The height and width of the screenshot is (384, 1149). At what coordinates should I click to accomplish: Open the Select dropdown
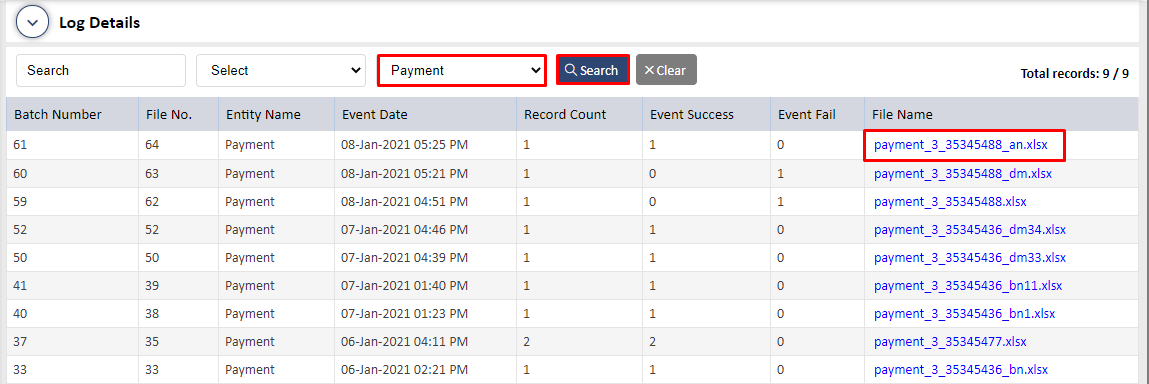pos(281,70)
